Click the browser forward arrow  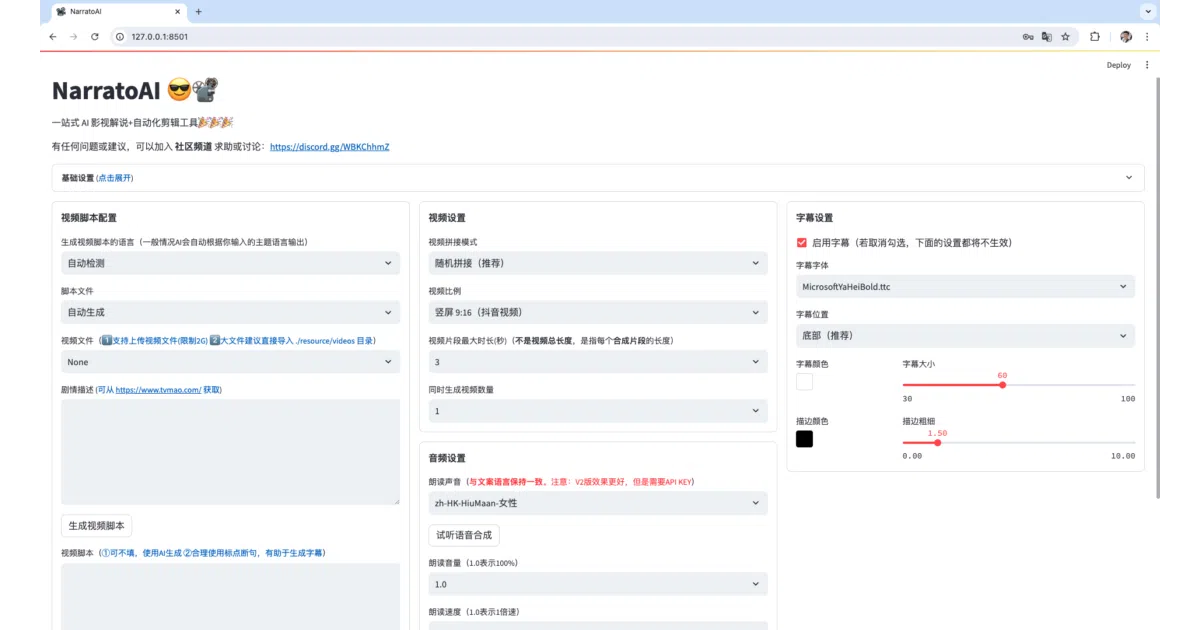click(x=73, y=36)
